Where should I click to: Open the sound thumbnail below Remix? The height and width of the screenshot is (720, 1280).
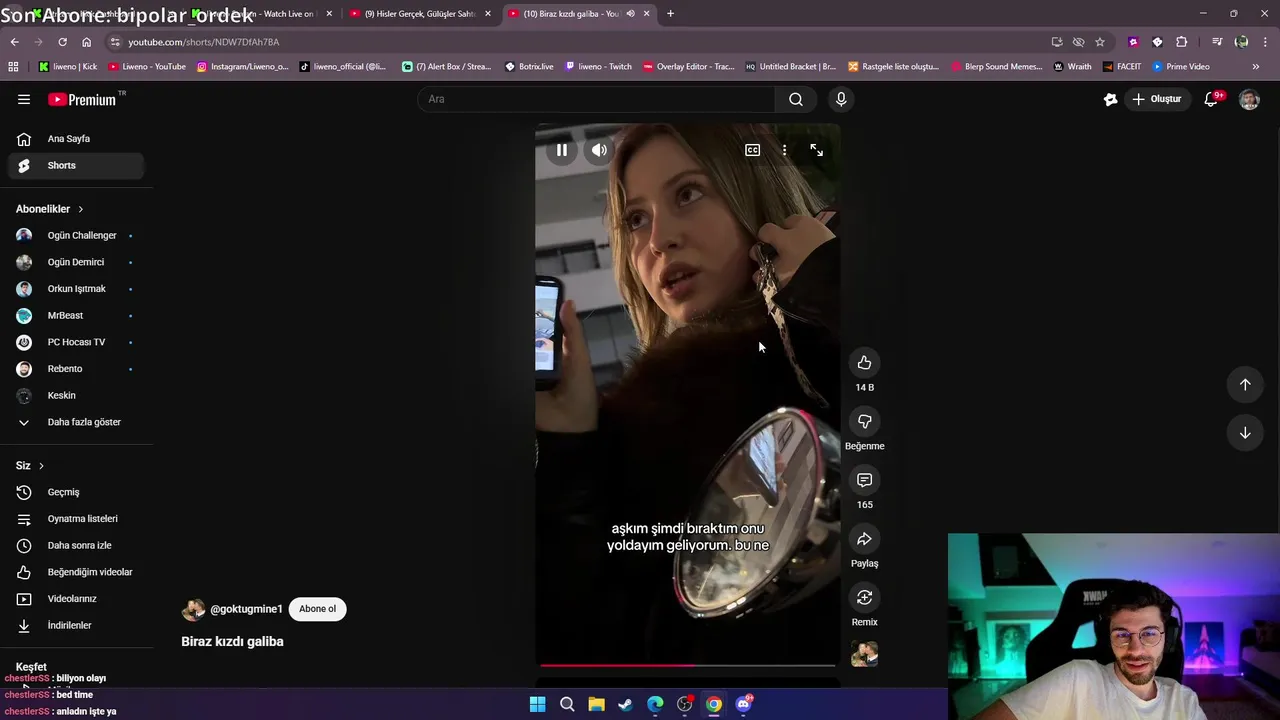(864, 654)
